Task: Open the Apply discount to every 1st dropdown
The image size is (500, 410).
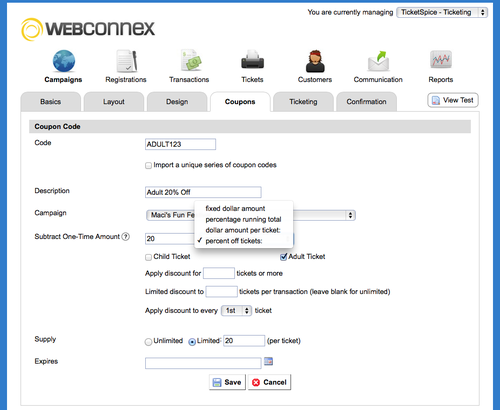Action: click(x=236, y=311)
